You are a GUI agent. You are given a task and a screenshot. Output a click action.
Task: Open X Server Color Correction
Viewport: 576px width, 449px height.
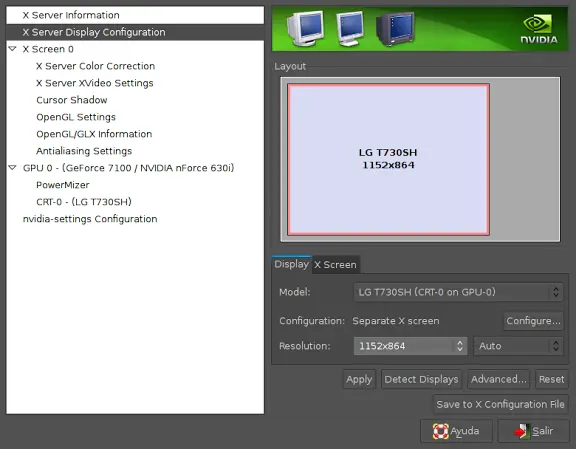tap(96, 66)
